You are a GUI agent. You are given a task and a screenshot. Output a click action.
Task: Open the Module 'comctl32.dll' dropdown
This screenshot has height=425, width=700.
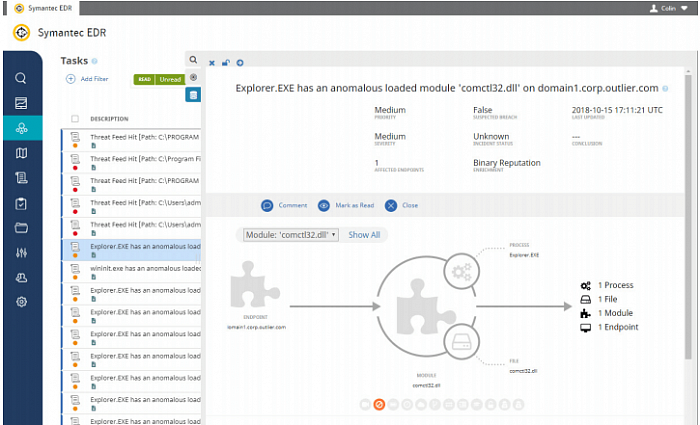291,235
